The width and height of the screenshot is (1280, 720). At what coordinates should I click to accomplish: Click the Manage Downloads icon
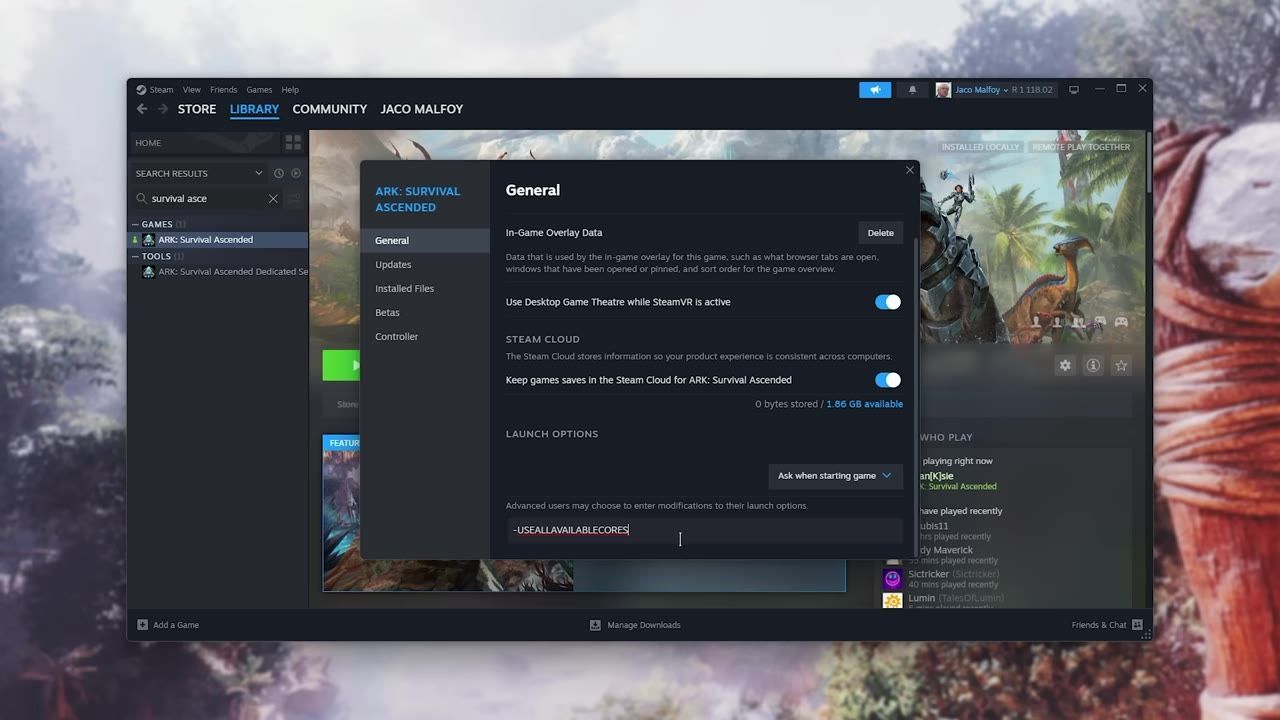point(595,625)
